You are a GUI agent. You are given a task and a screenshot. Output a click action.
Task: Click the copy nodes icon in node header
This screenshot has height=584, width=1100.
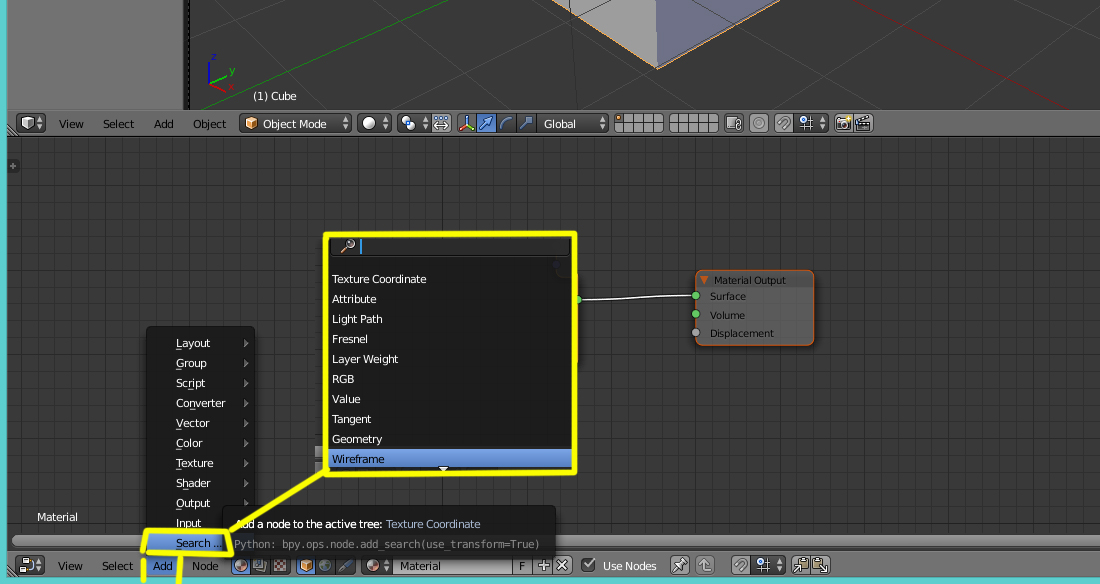coord(800,566)
